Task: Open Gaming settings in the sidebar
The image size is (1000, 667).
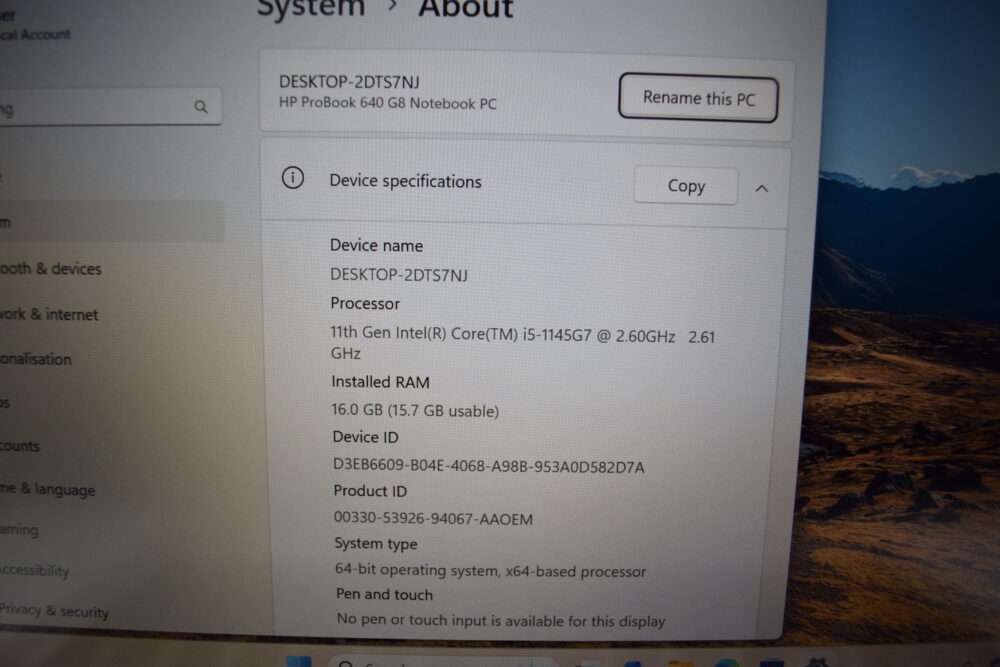Action: 19,529
